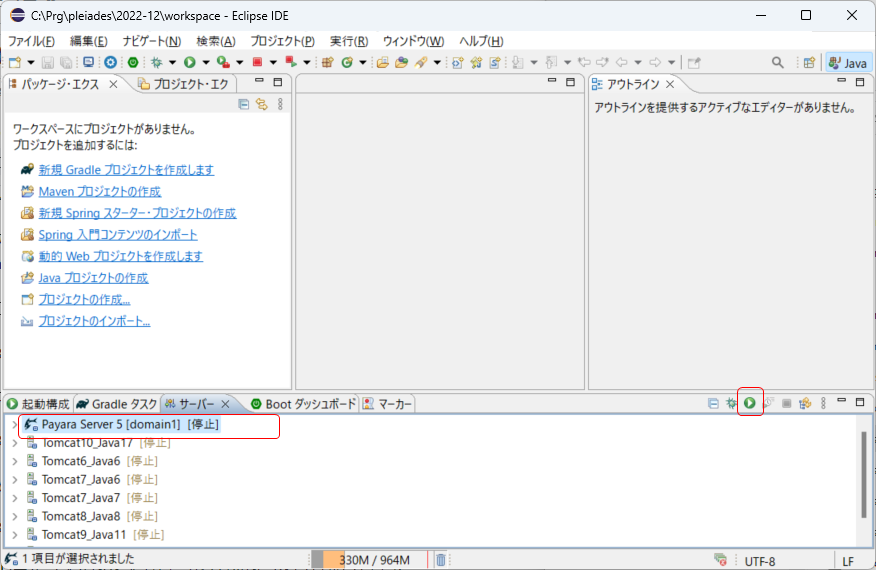Screen dimensions: 876x570
Task: Click the Save disk icon
Action: point(48,63)
